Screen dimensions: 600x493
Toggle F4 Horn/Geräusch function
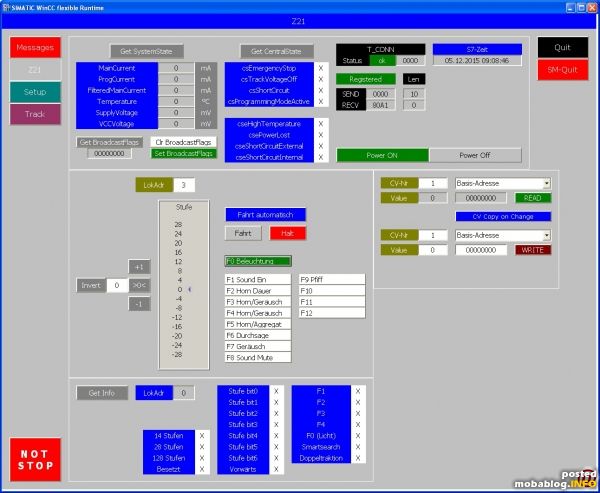(258, 313)
